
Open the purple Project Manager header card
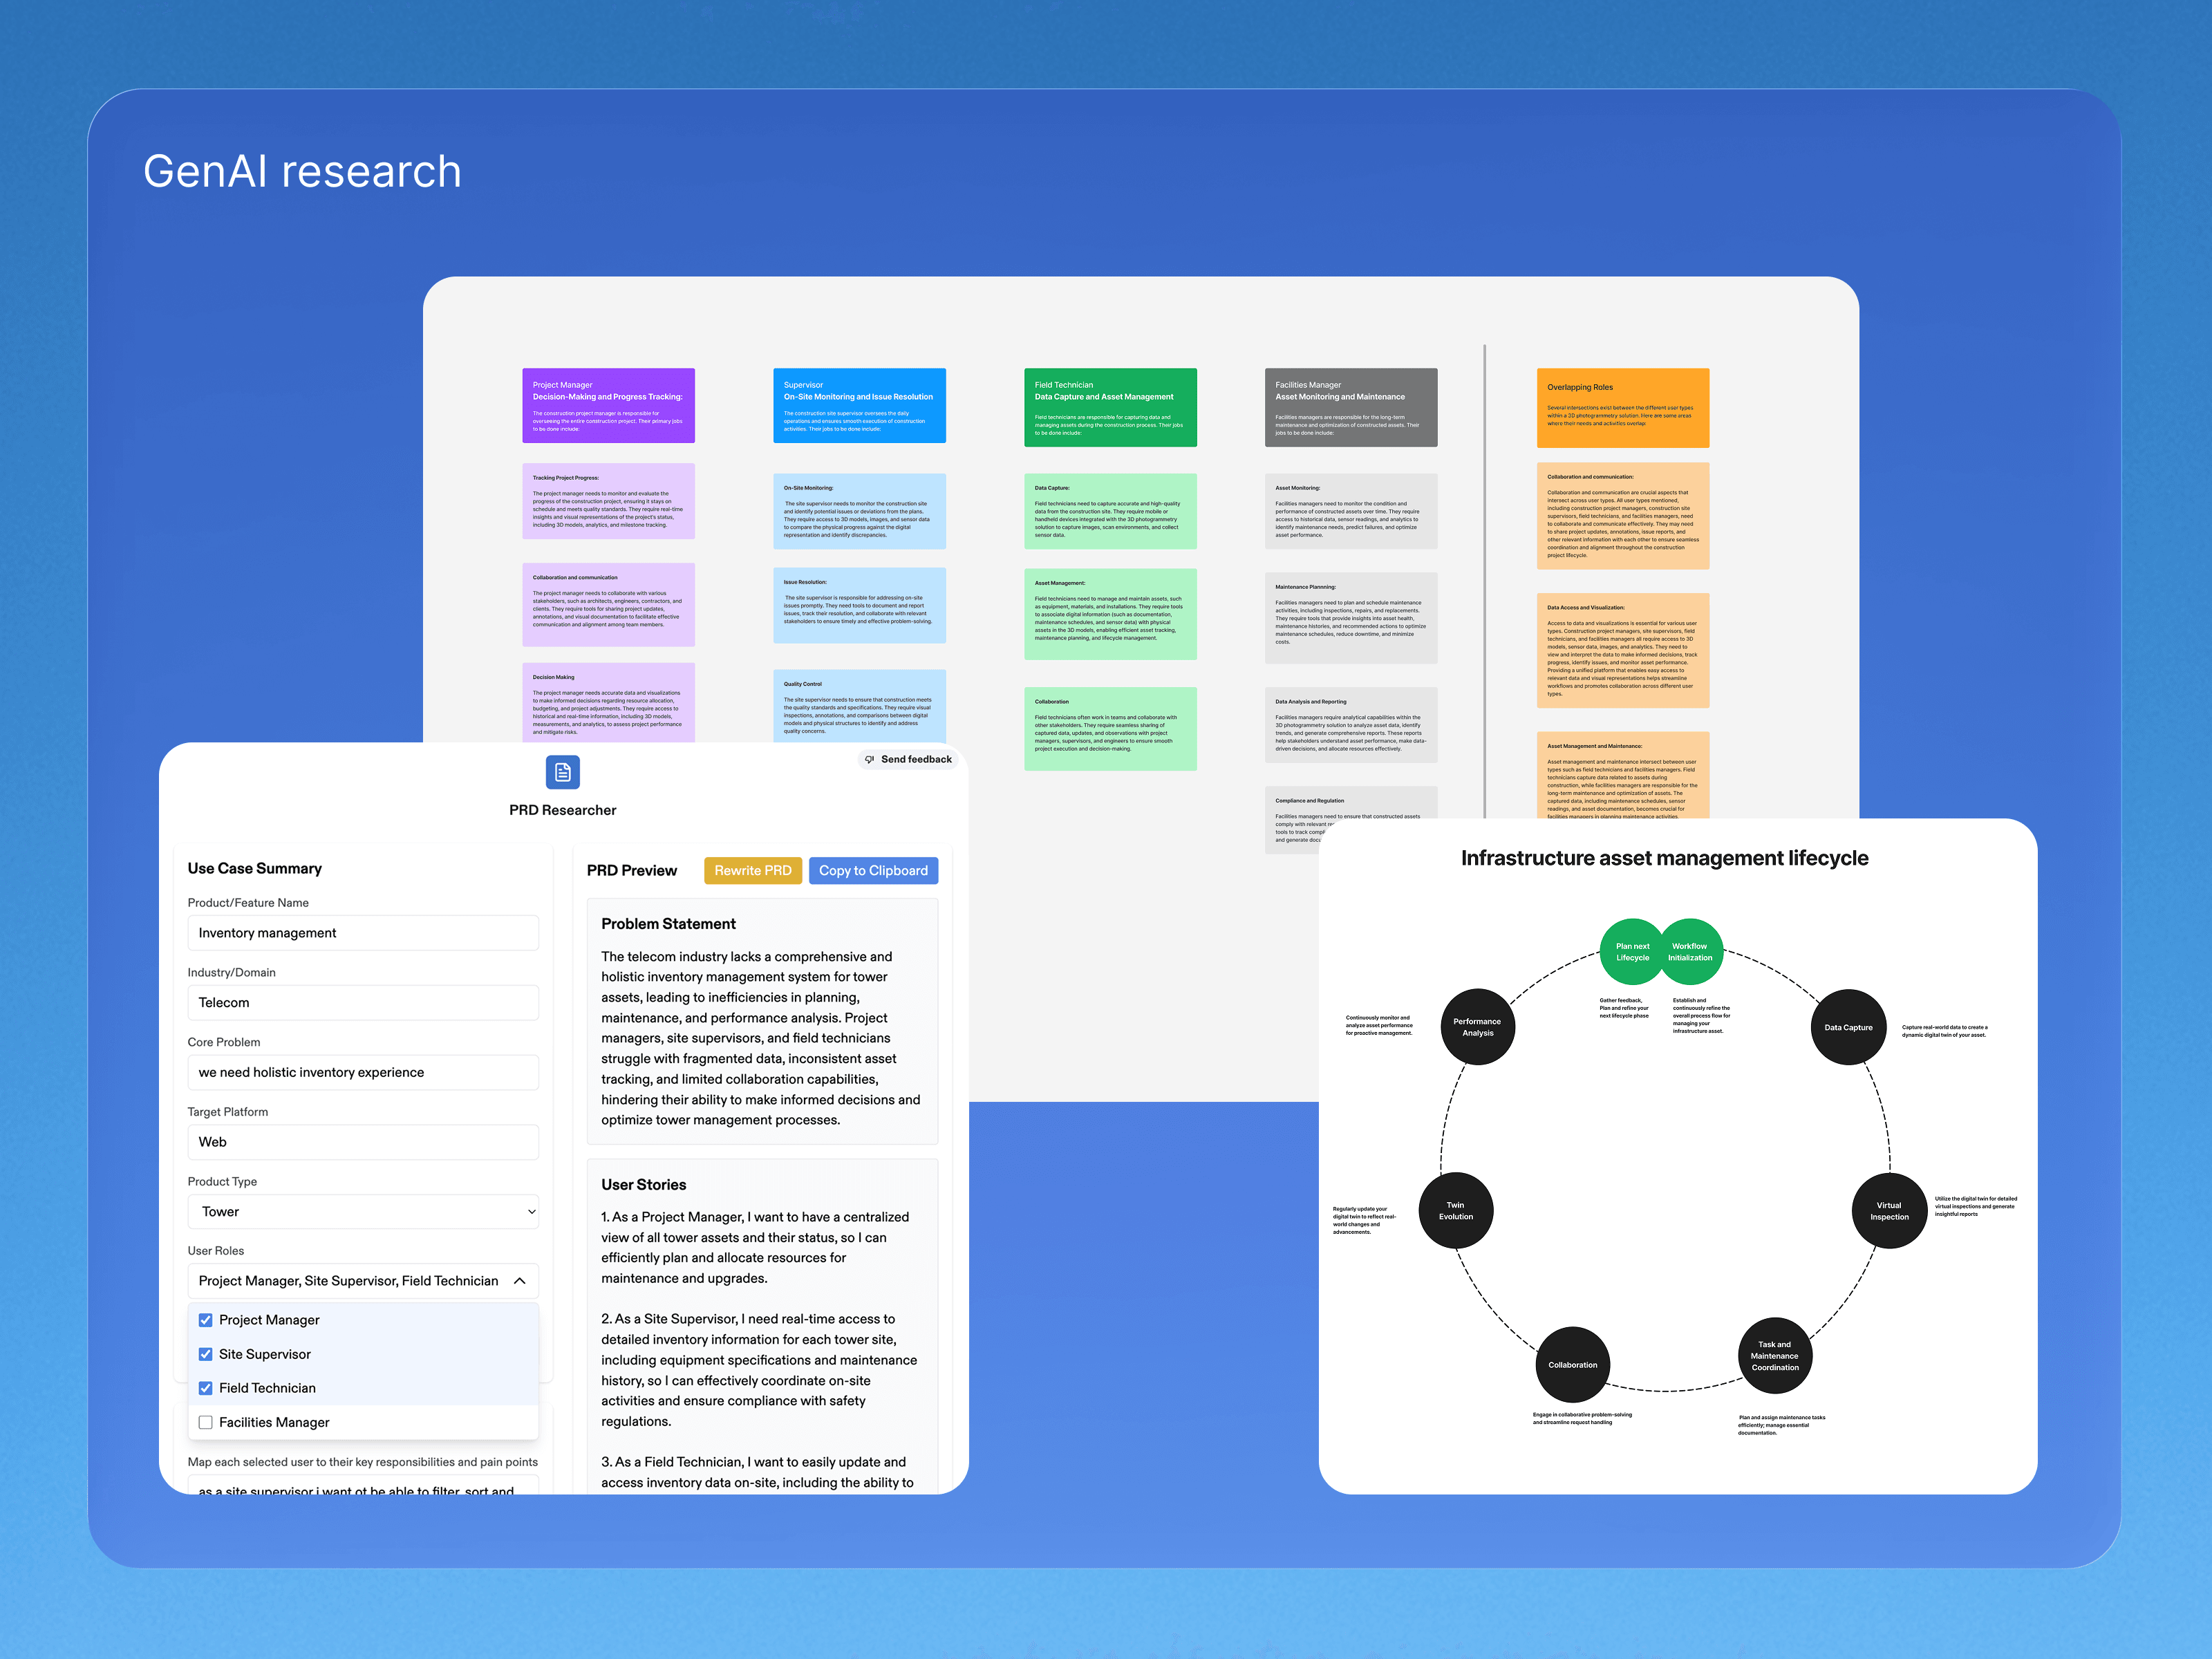(608, 405)
